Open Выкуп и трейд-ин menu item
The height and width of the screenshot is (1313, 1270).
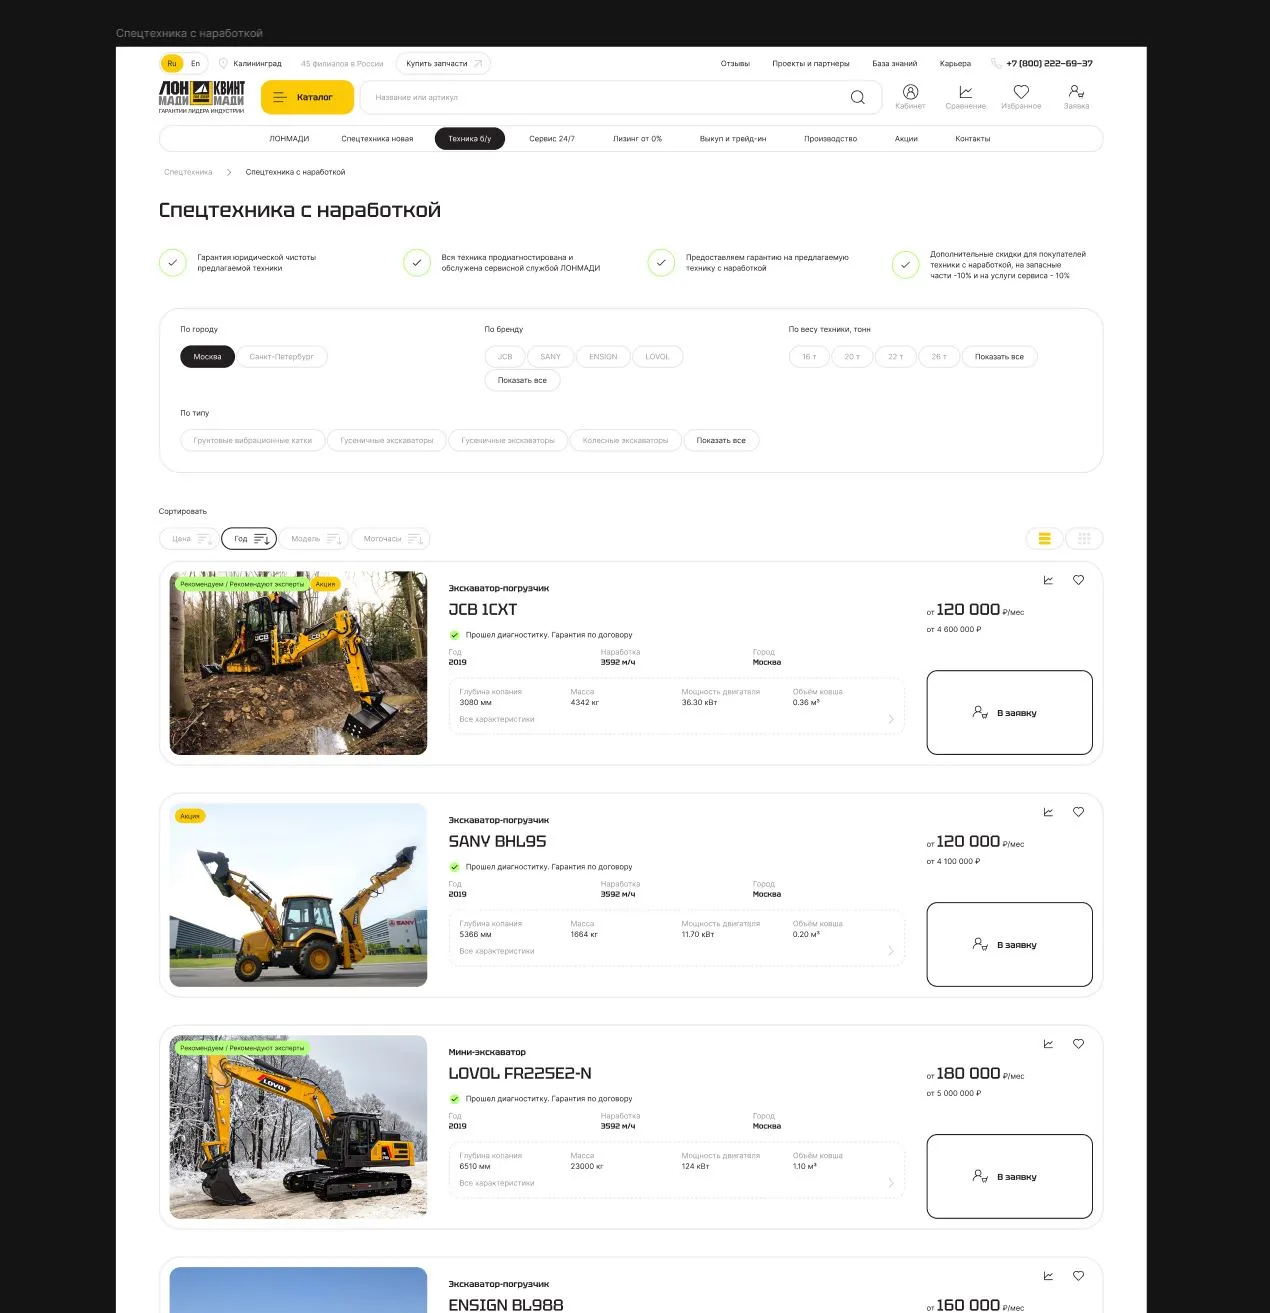(x=733, y=139)
